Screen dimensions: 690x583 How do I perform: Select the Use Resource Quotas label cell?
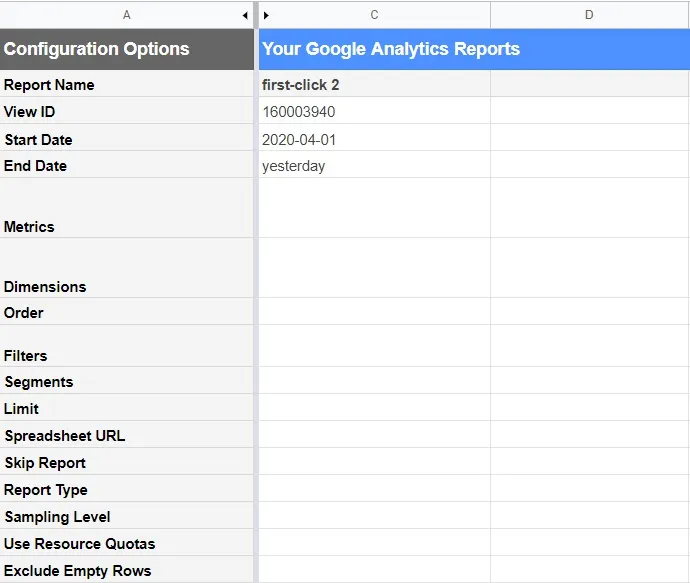pyautogui.click(x=127, y=543)
